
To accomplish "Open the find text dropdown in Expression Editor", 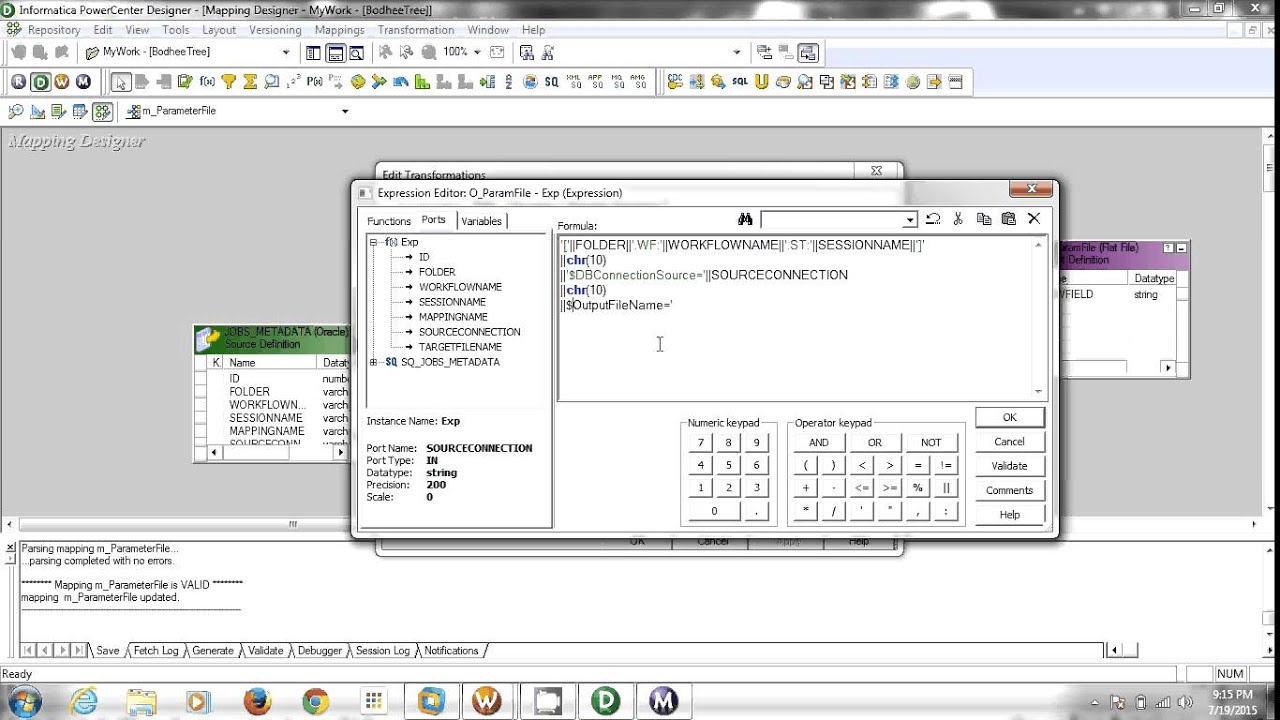I will (x=910, y=220).
